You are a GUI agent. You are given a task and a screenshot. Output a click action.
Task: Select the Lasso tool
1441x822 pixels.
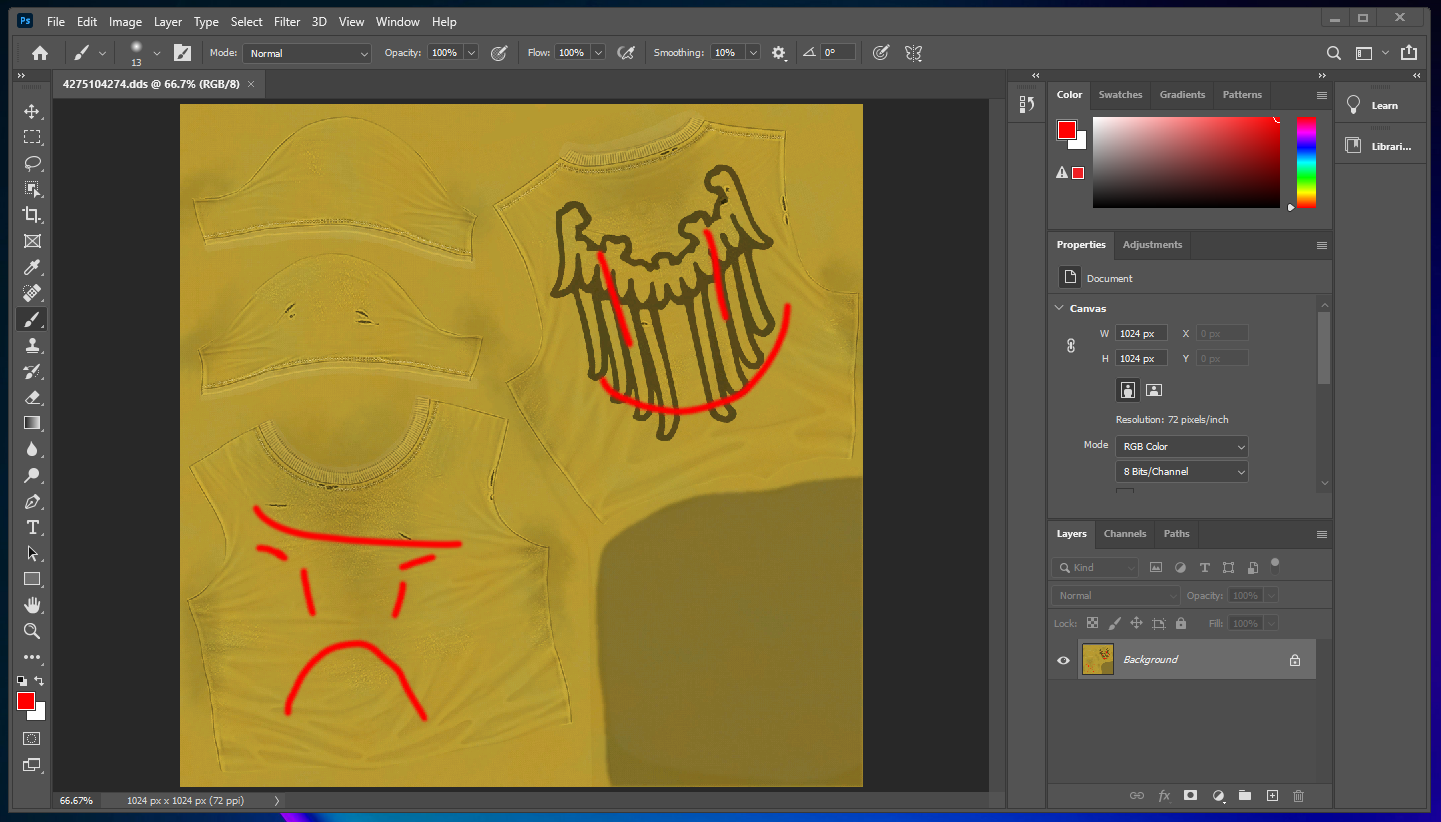point(32,163)
